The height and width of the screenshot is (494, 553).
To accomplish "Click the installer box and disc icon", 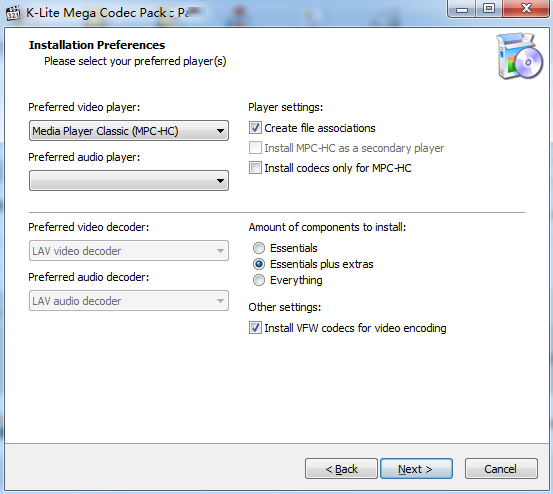I will coord(519,56).
